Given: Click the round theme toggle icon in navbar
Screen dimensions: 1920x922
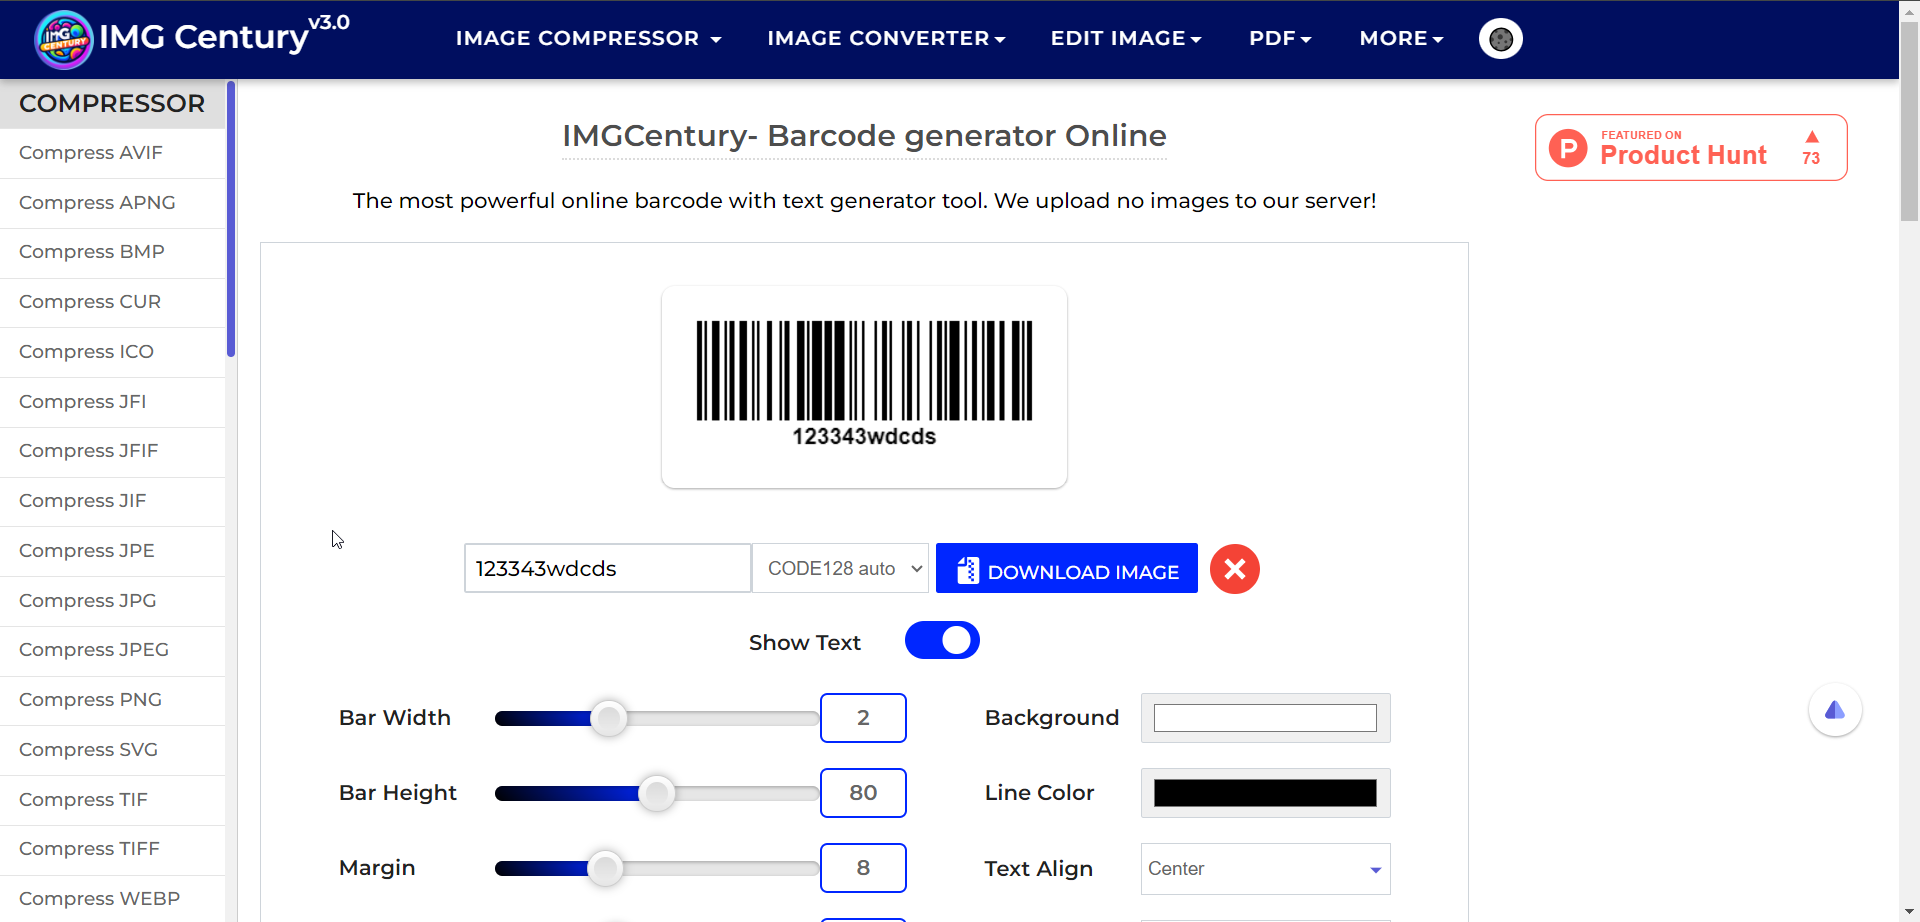Looking at the screenshot, I should pos(1500,39).
